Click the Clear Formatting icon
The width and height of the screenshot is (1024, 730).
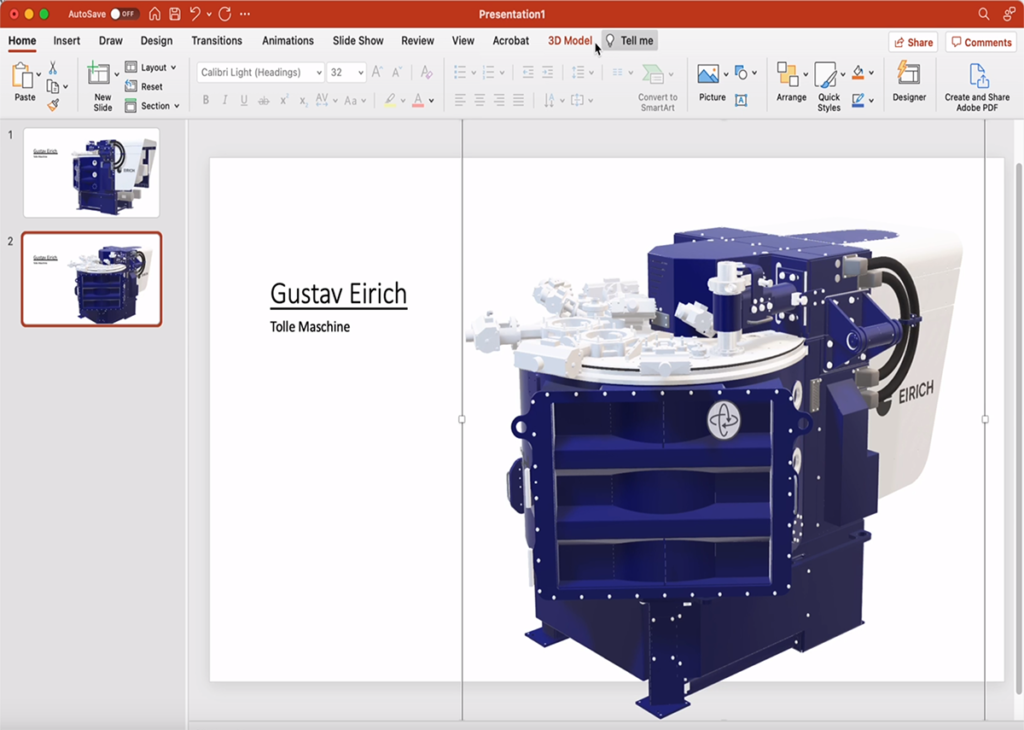pos(426,72)
